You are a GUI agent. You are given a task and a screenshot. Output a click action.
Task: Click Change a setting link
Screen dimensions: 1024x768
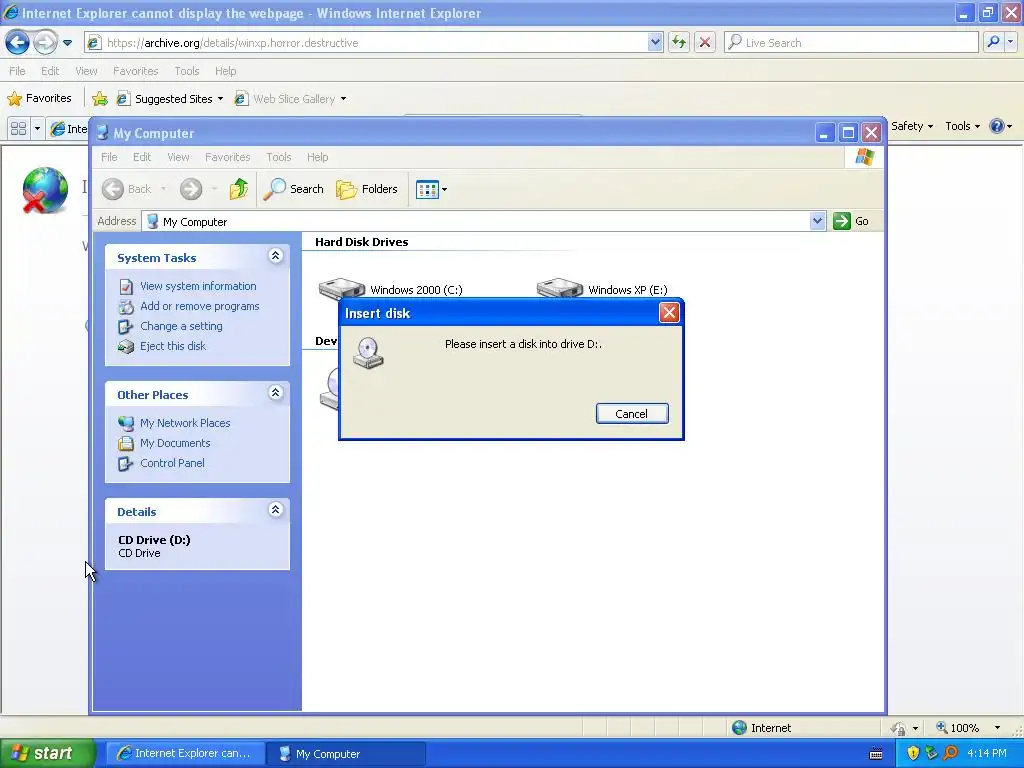(182, 326)
